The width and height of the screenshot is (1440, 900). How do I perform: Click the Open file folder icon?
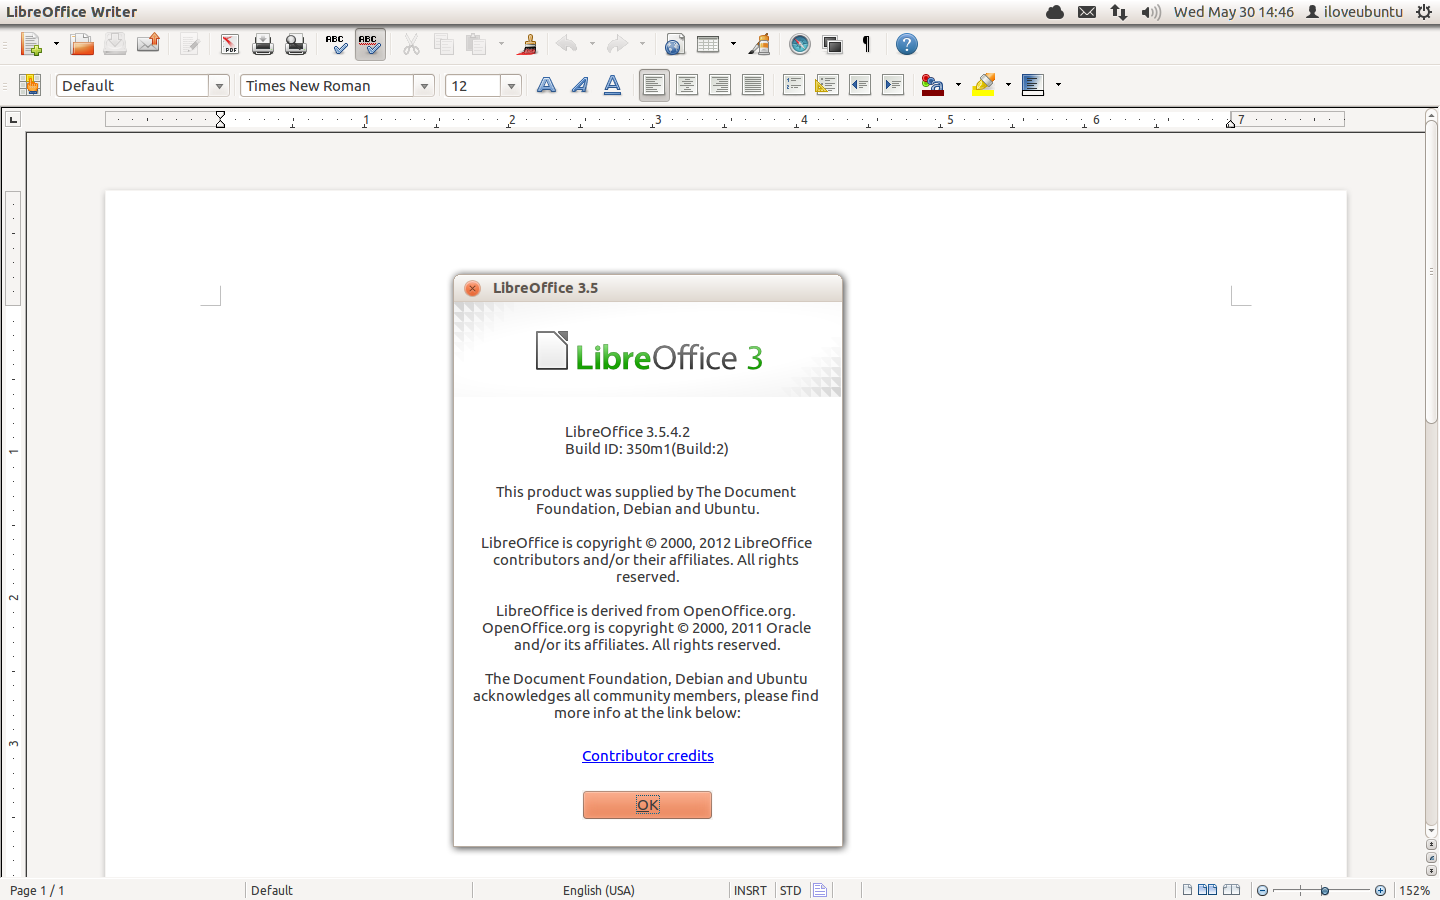82,44
